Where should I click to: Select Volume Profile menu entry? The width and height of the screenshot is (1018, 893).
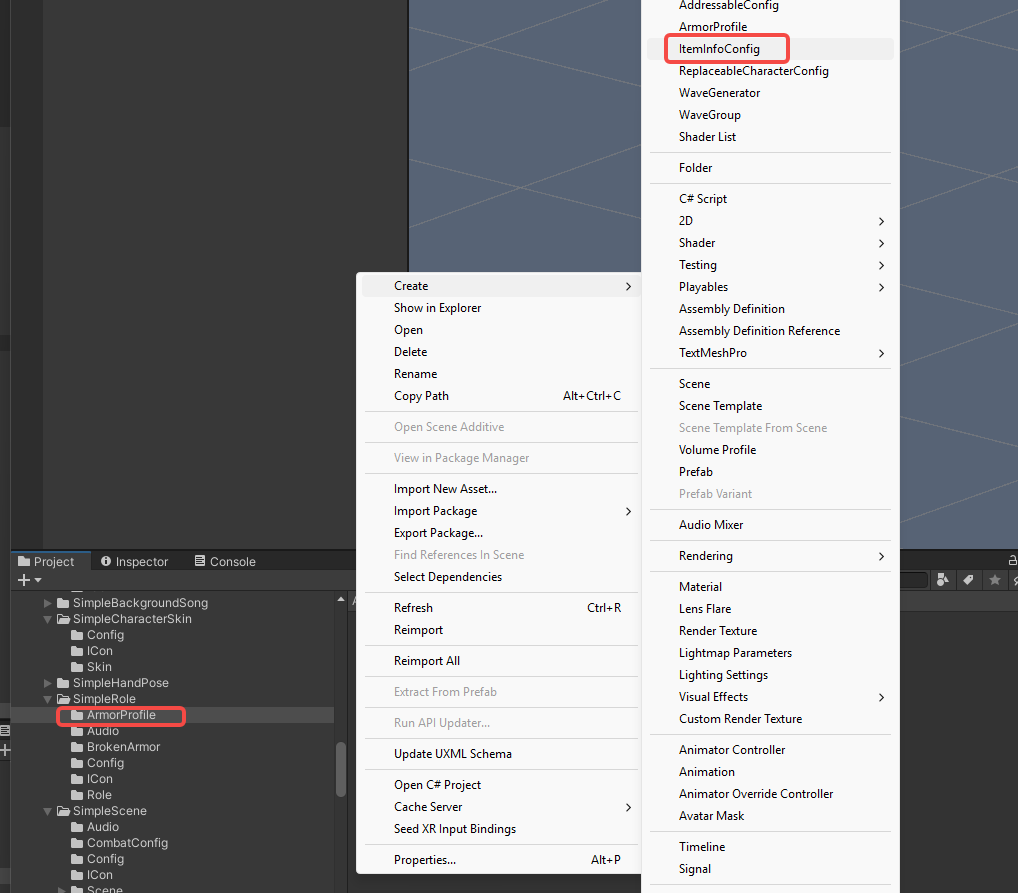[x=771, y=450]
